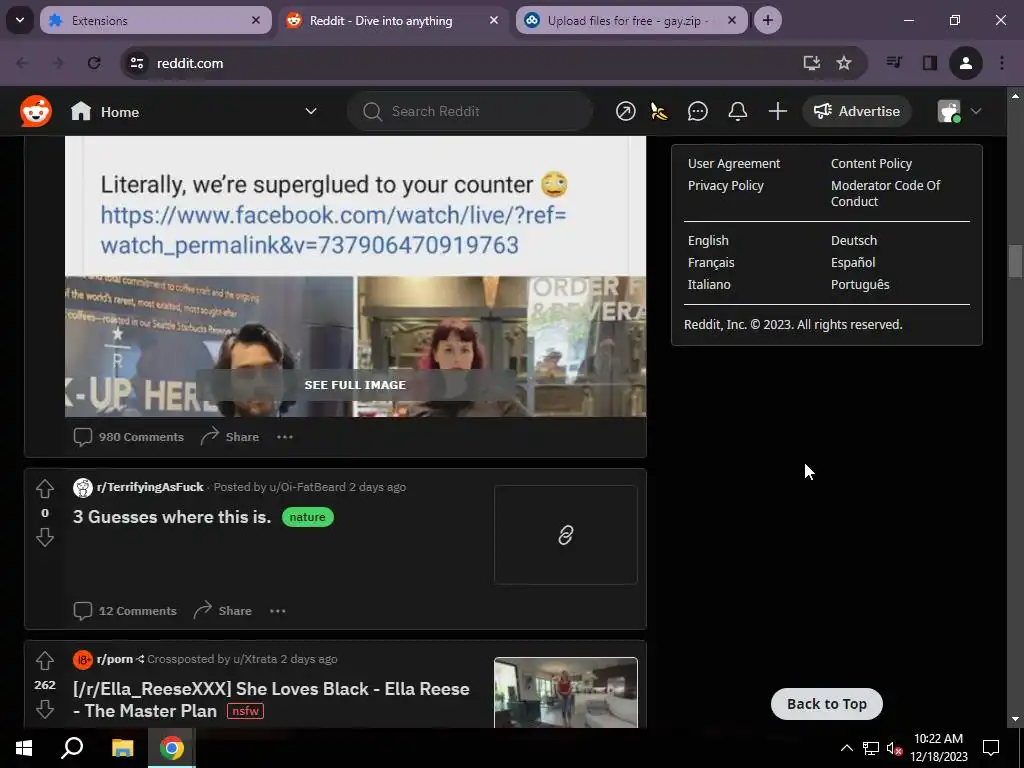Open the Chrome profile icon
The image size is (1024, 768).
tap(965, 63)
